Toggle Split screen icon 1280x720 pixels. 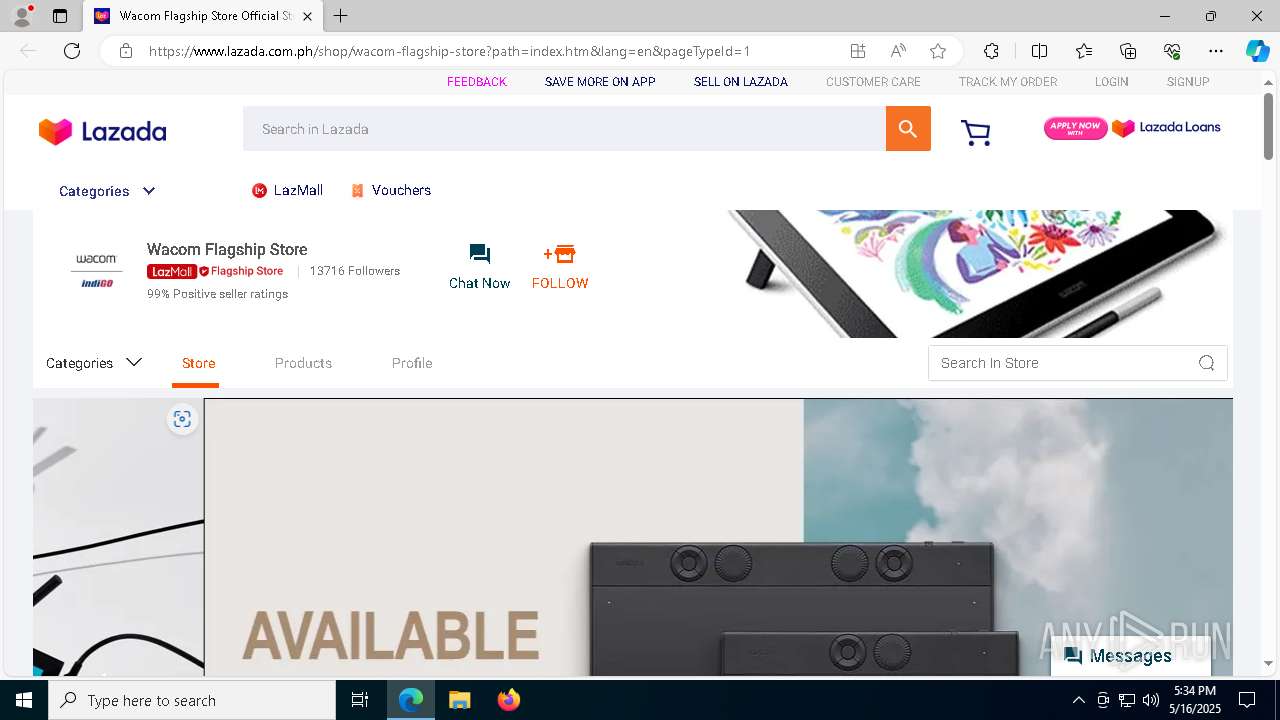pos(1039,51)
